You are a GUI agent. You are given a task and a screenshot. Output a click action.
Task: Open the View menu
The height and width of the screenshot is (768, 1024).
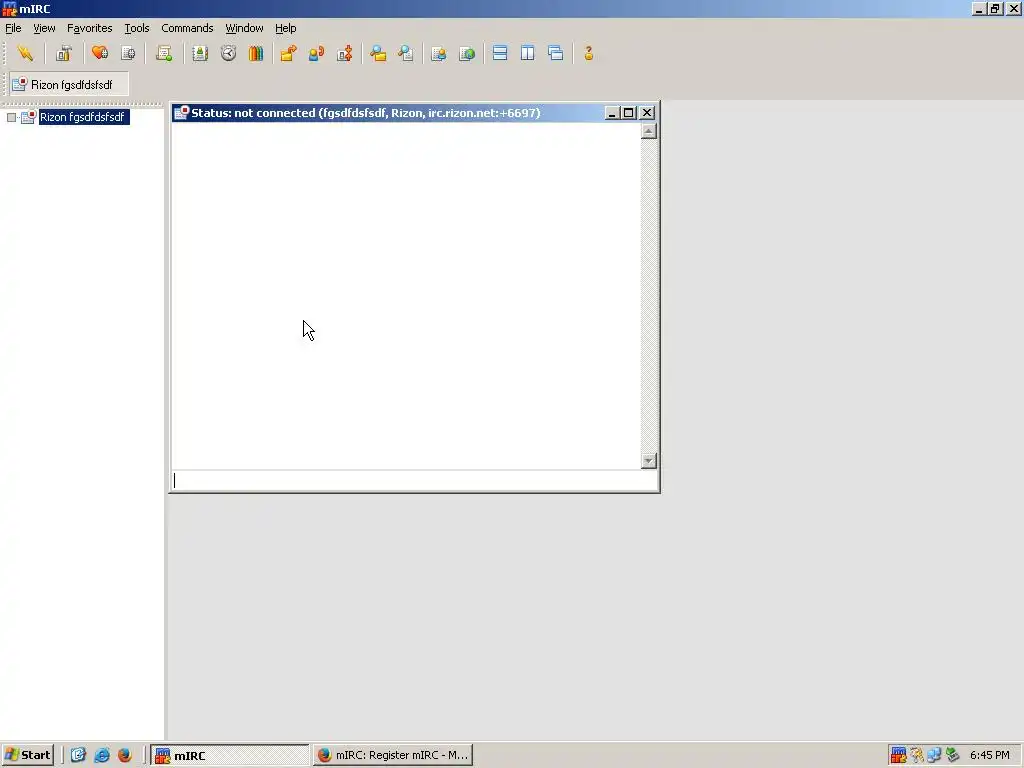pos(44,28)
